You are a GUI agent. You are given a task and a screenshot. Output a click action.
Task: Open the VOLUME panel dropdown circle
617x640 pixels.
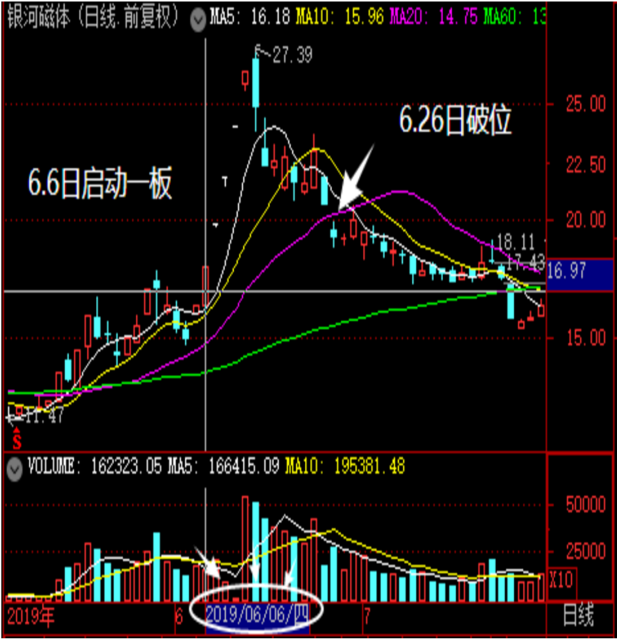[14, 469]
